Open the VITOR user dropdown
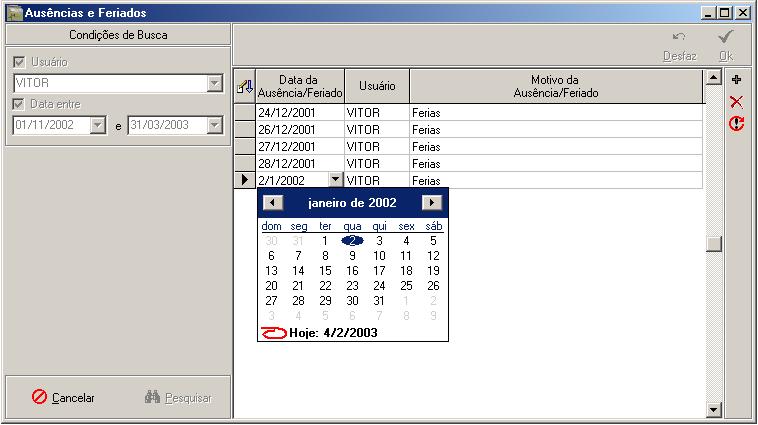The height and width of the screenshot is (425, 758). click(x=214, y=83)
